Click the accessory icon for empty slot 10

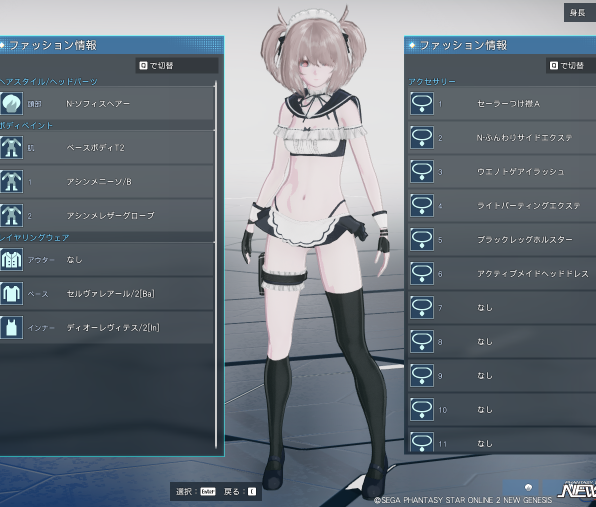(422, 409)
